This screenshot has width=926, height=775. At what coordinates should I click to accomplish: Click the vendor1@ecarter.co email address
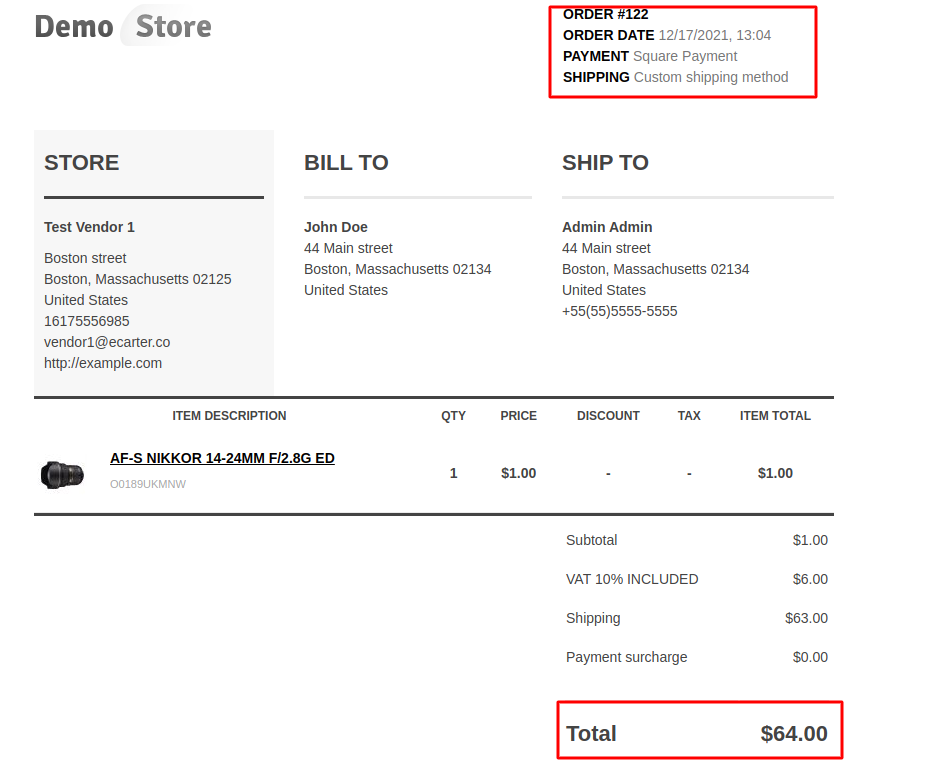point(107,342)
